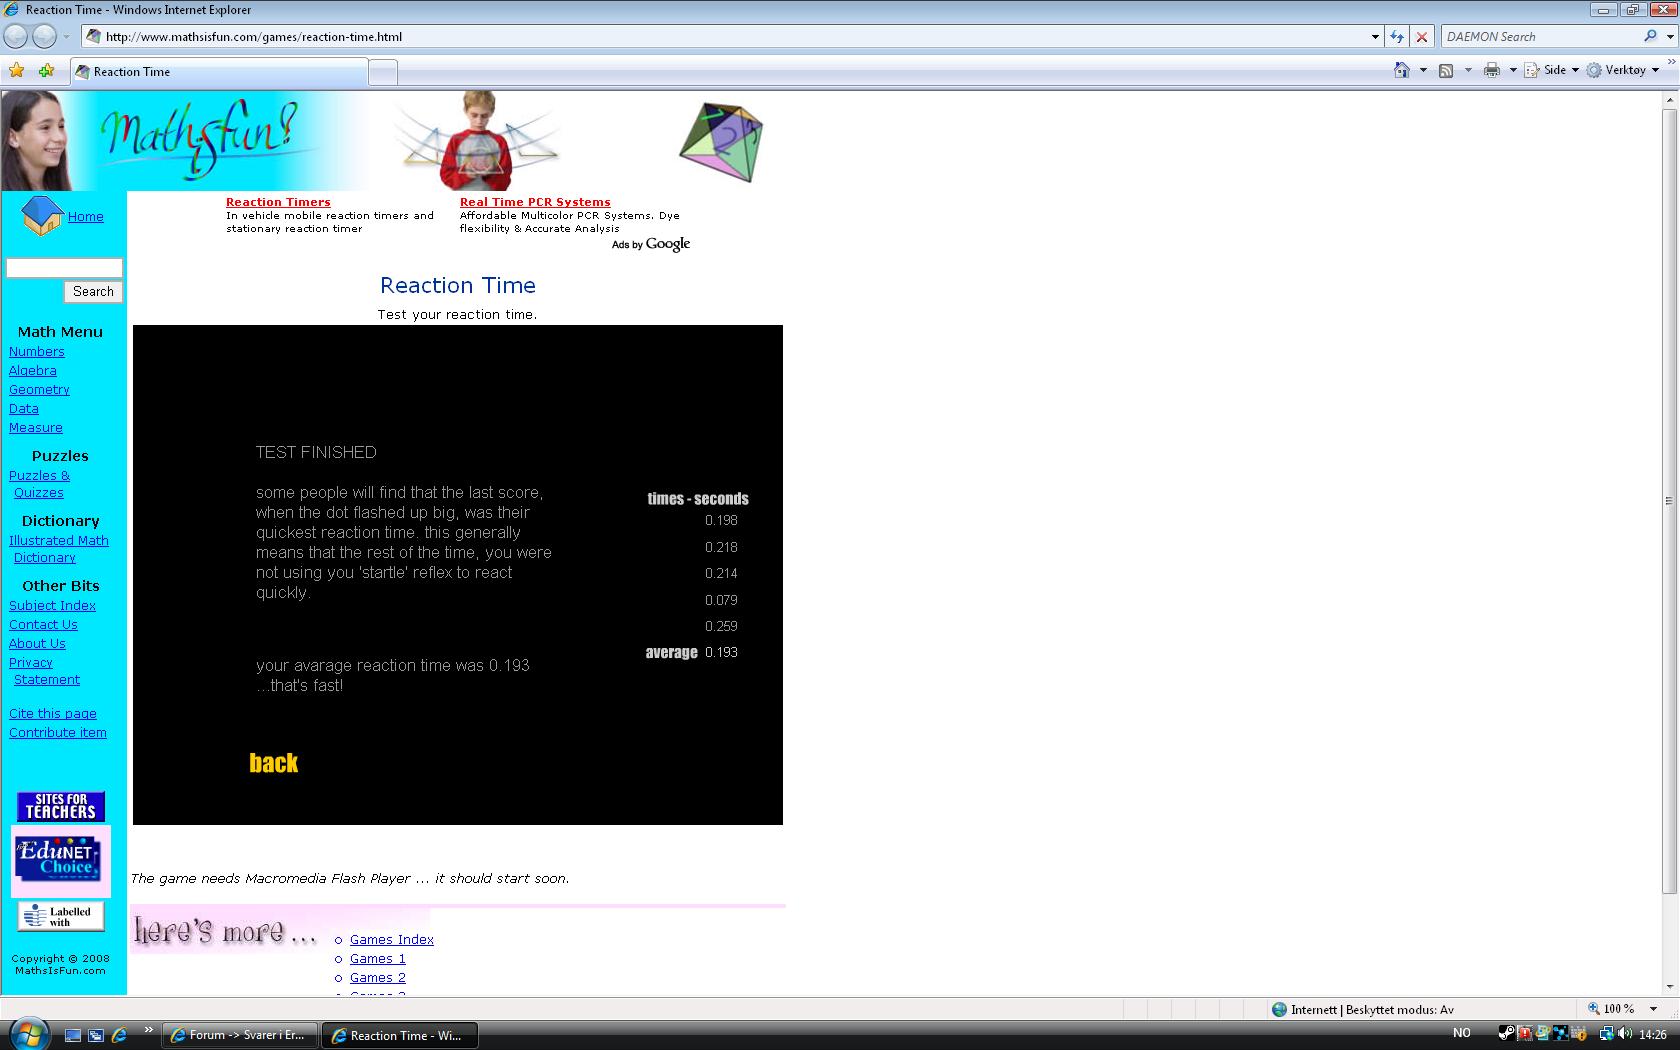Viewport: 1680px width, 1050px height.
Task: Click the Search button in sidebar
Action: (93, 291)
